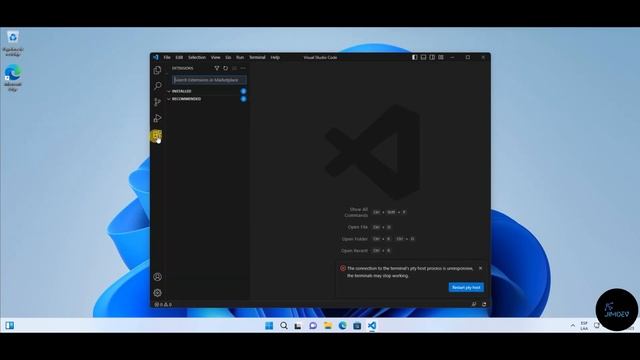The width and height of the screenshot is (640, 360).
Task: Open Task View on the taskbar
Action: [x=298, y=325]
